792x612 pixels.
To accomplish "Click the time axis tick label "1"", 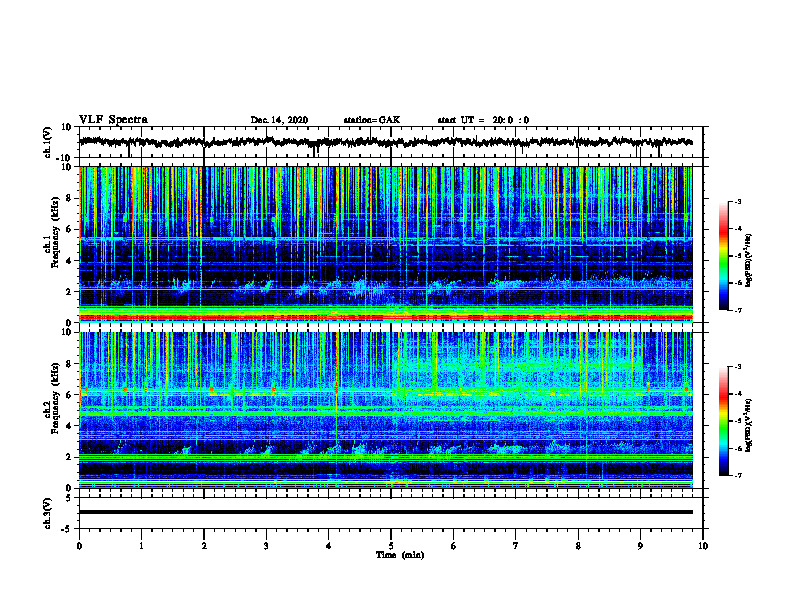I will pyautogui.click(x=141, y=546).
